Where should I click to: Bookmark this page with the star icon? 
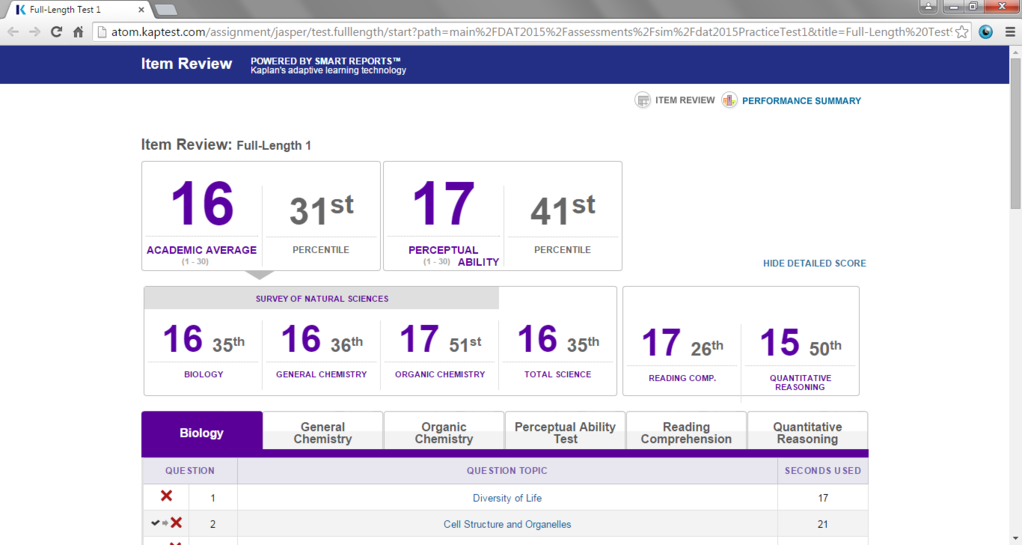pos(962,32)
